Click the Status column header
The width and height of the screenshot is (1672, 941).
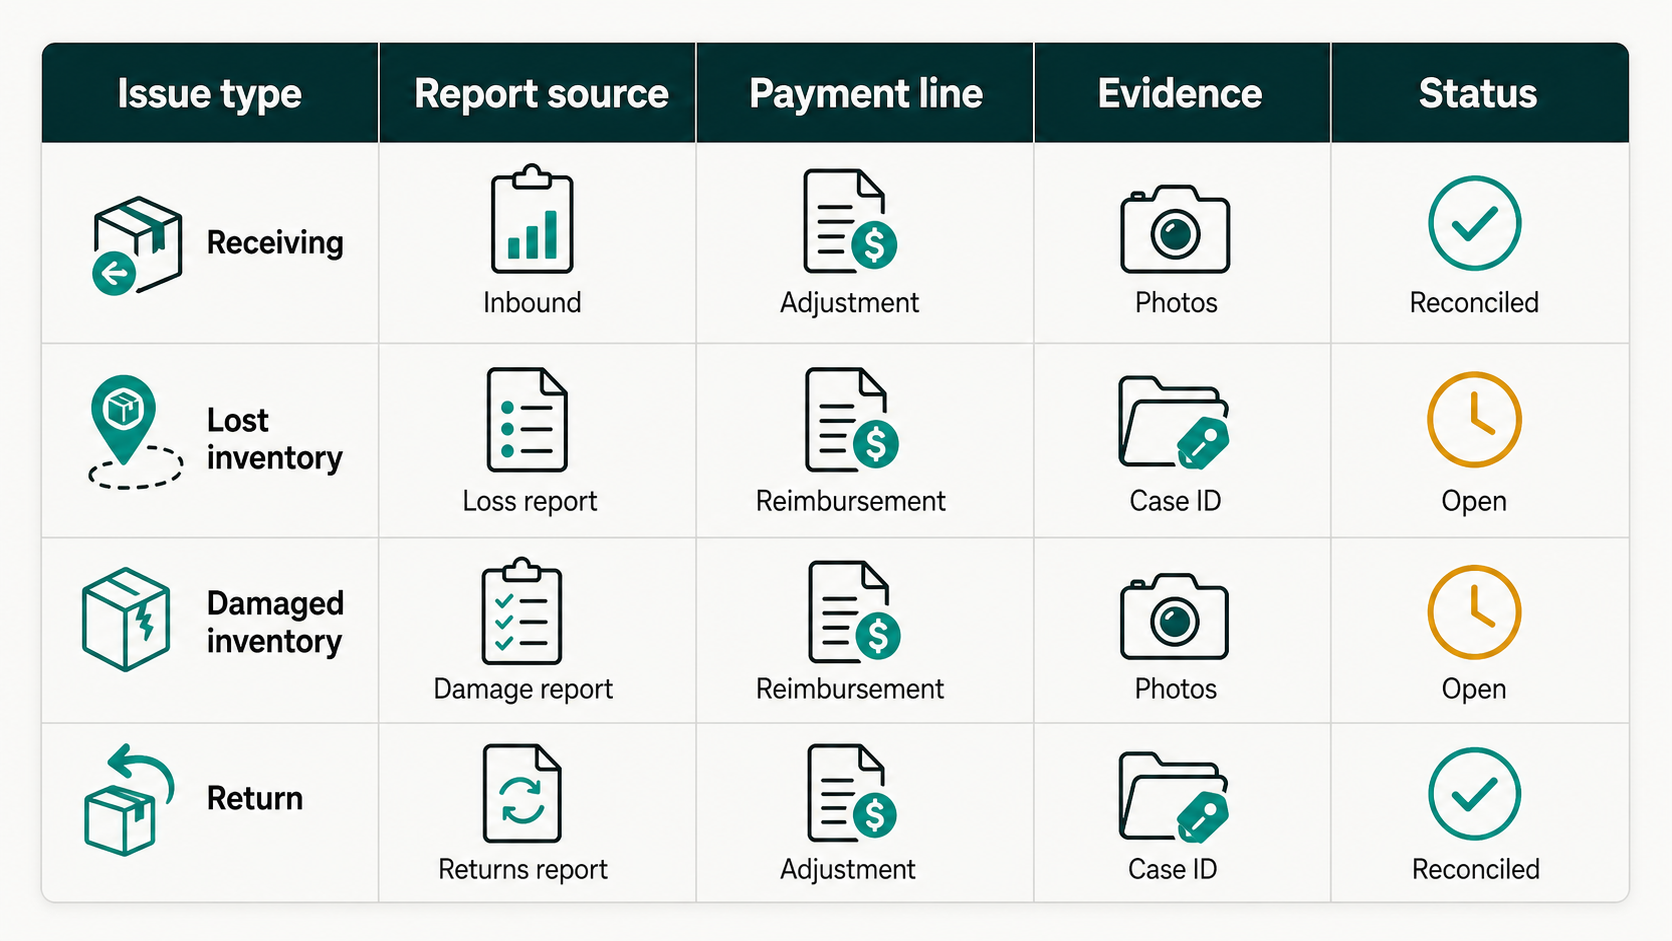click(x=1478, y=94)
